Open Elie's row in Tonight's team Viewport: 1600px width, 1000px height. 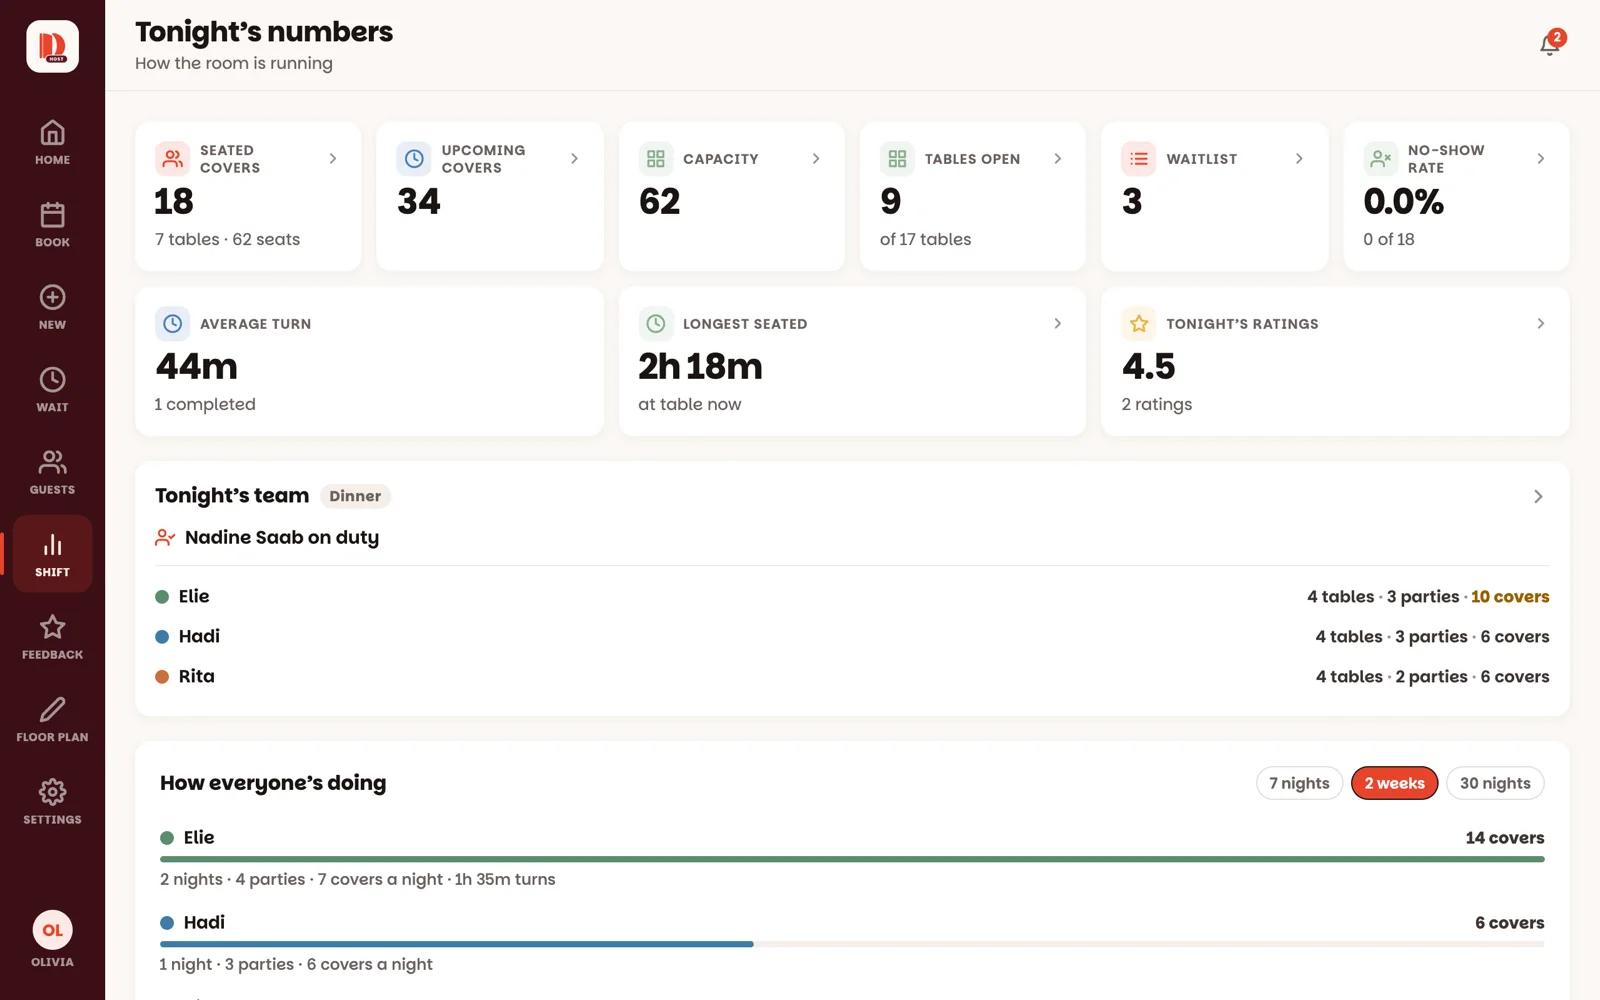point(852,597)
